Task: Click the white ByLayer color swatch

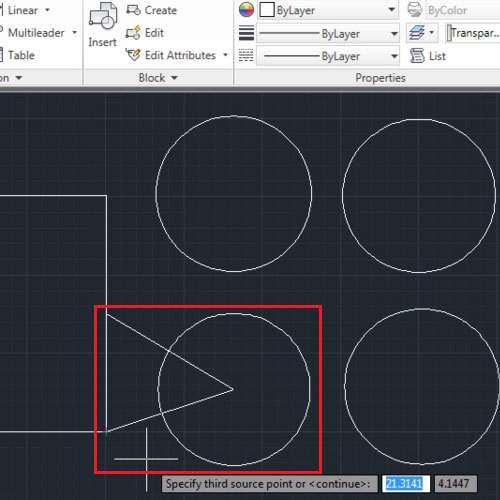Action: click(267, 10)
